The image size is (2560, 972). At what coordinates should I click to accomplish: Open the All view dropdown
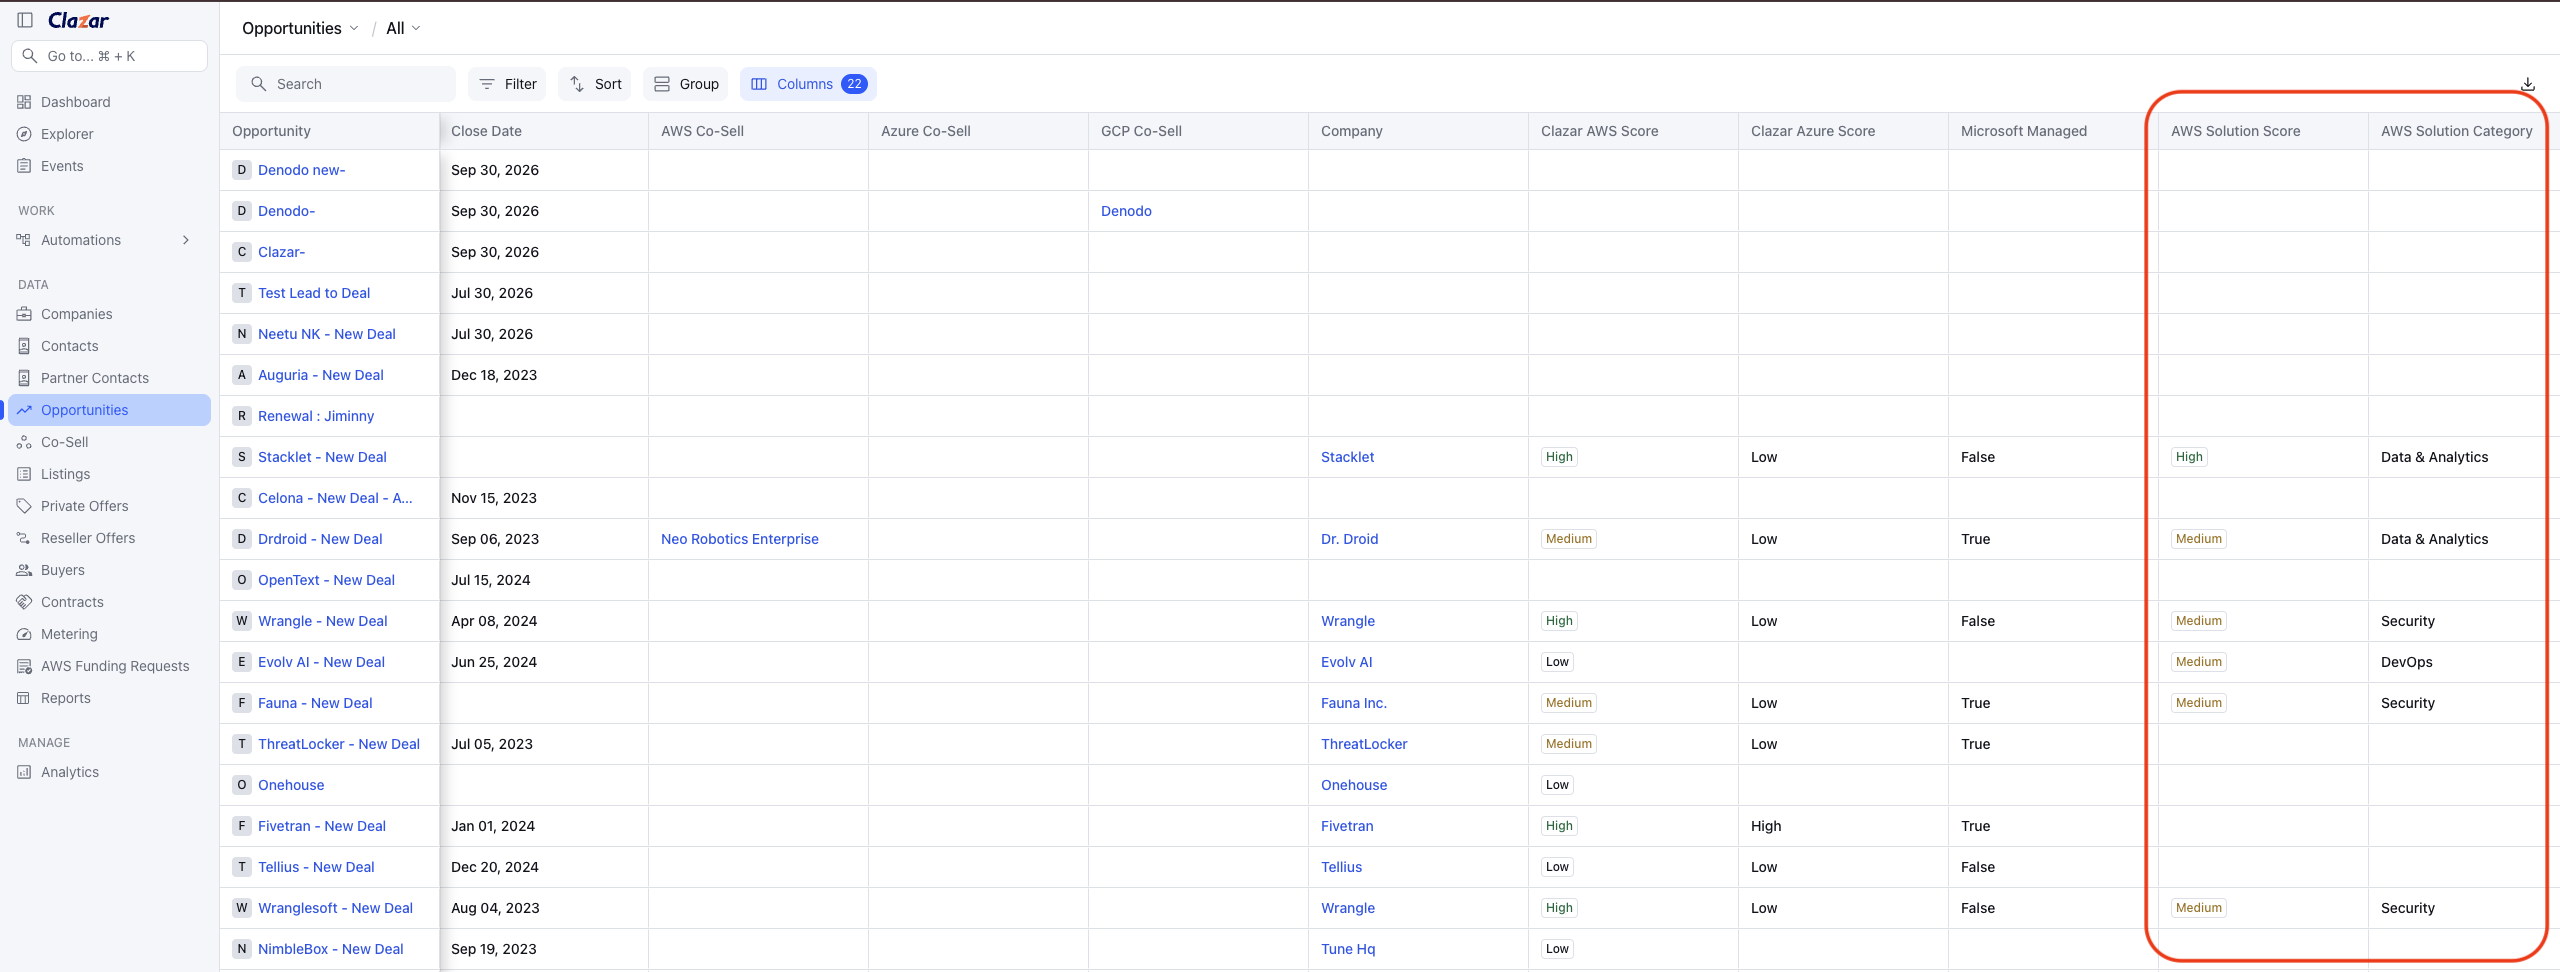click(x=403, y=28)
